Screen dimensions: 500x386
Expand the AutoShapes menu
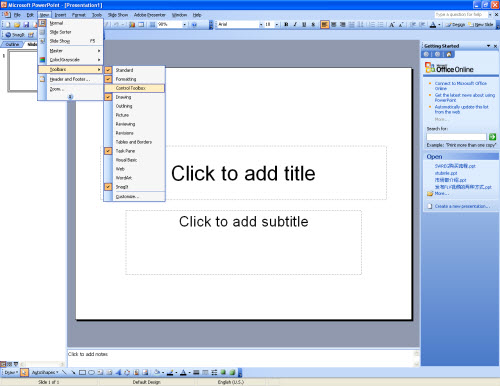click(45, 372)
